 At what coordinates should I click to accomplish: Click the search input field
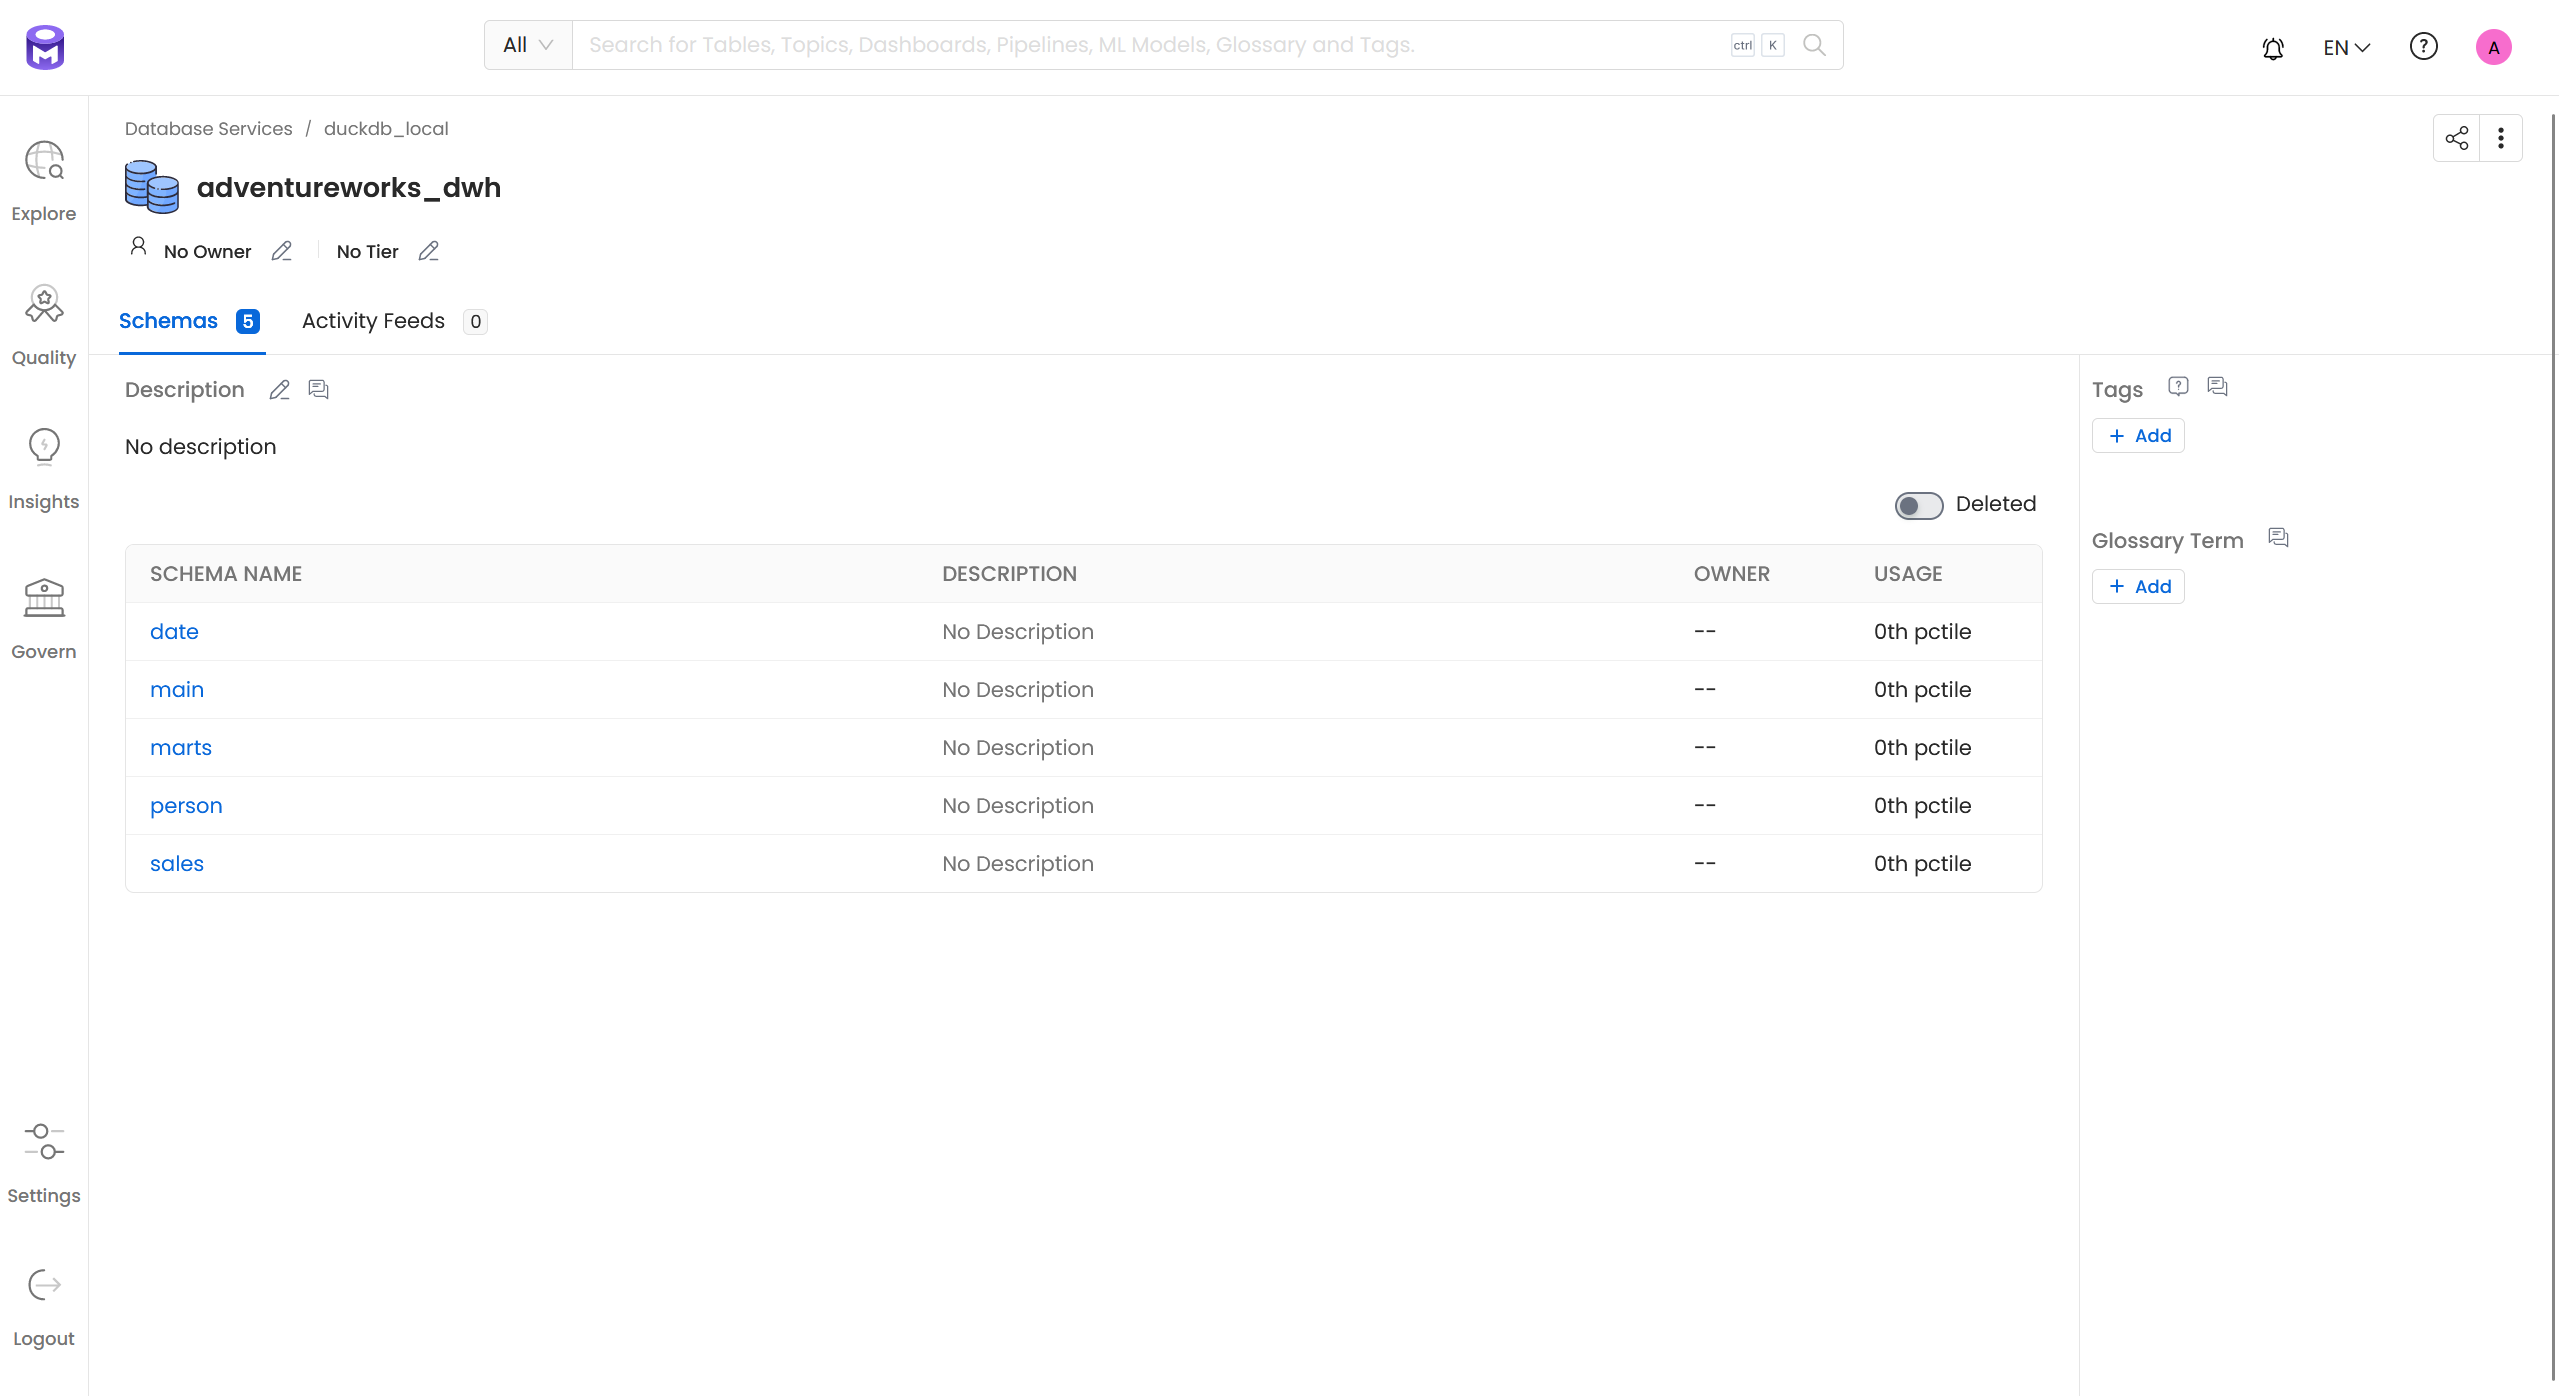point(1150,45)
